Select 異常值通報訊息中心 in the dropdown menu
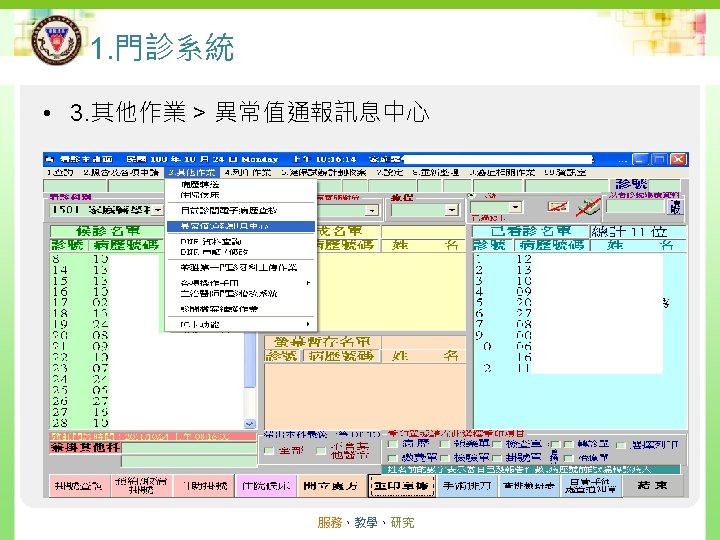 241,226
